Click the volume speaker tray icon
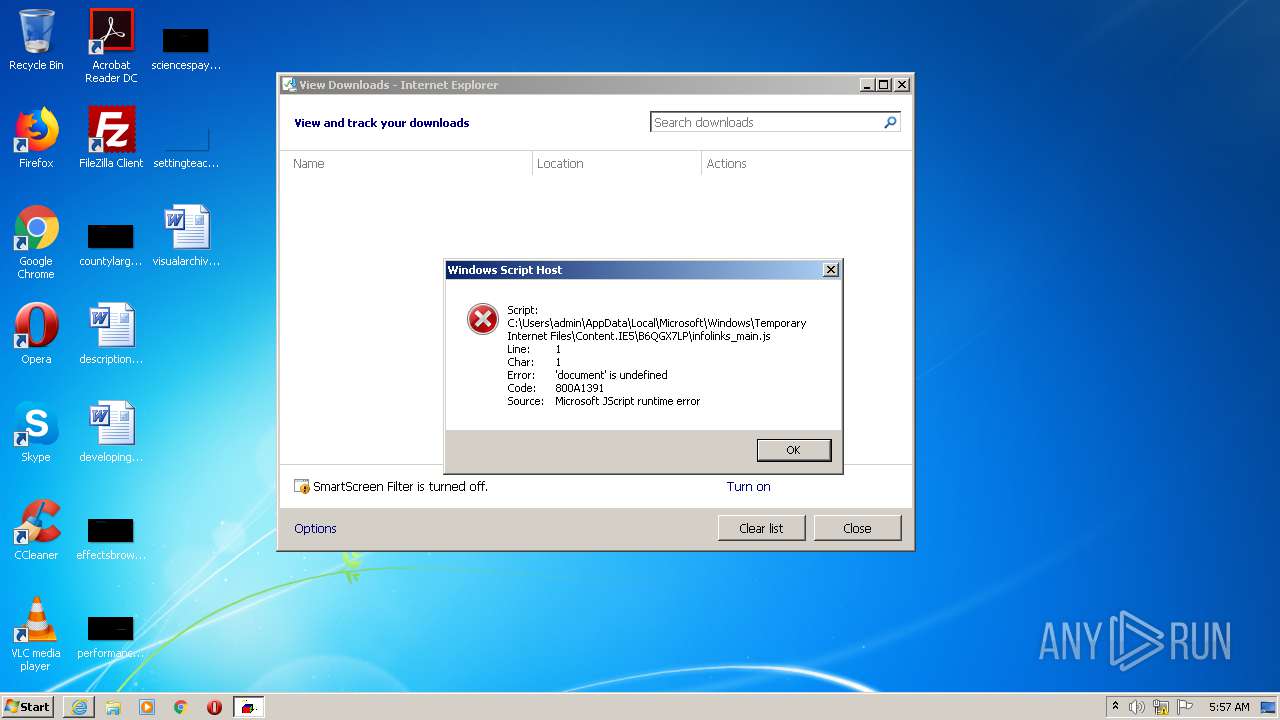This screenshot has width=1280, height=720. (1137, 707)
